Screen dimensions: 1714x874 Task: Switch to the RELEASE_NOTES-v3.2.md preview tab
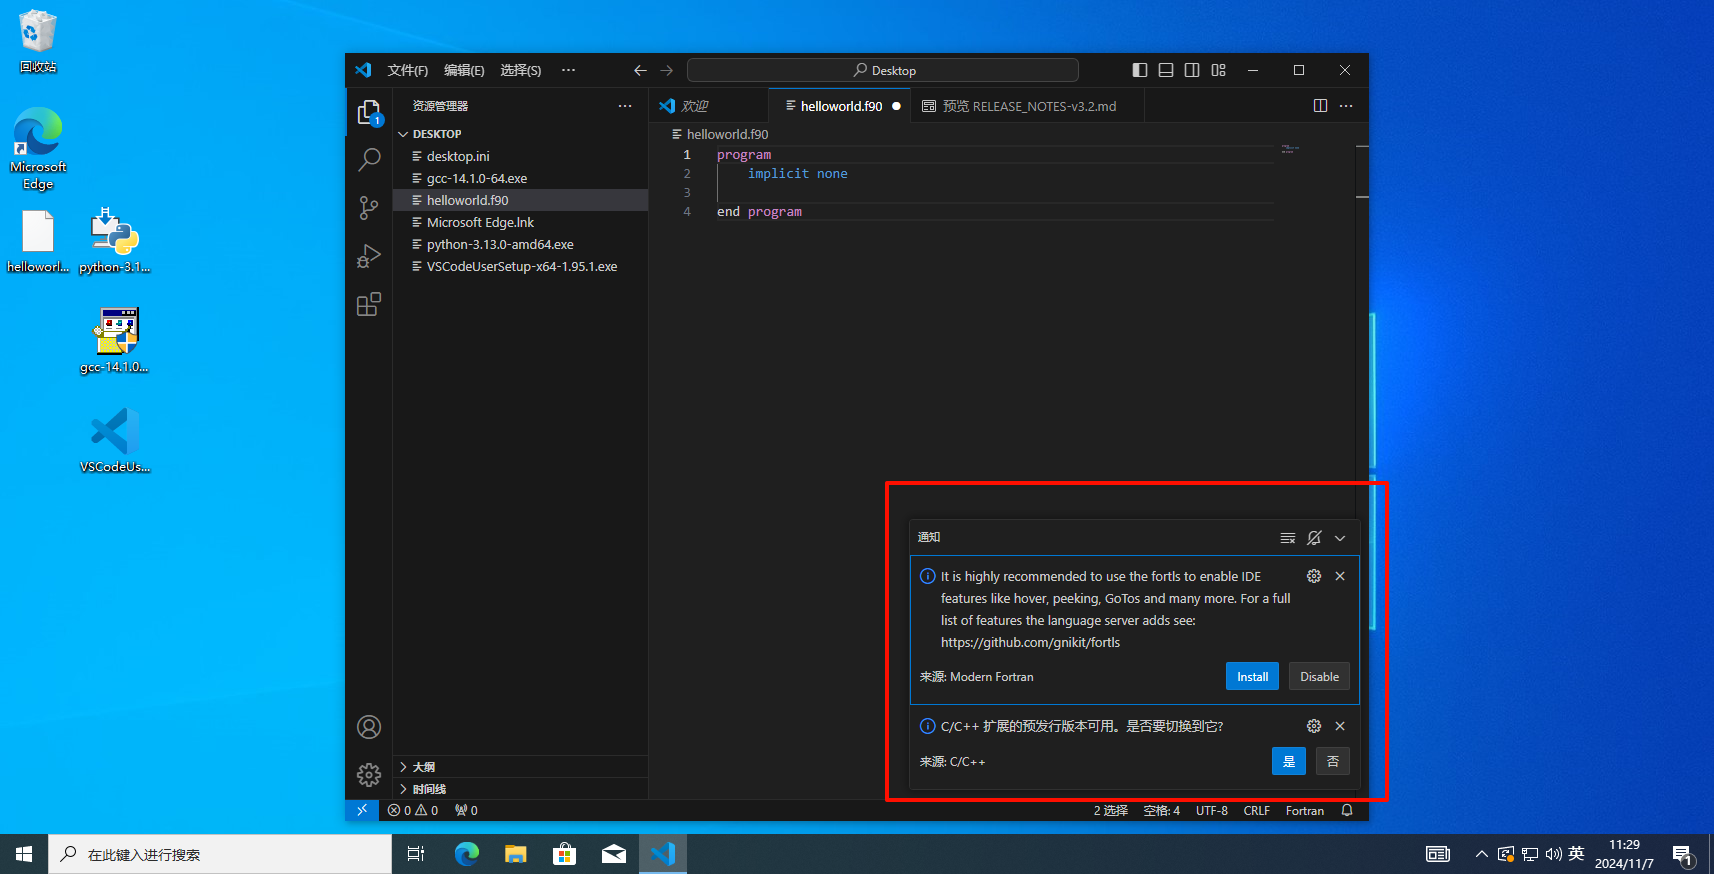(x=1029, y=106)
